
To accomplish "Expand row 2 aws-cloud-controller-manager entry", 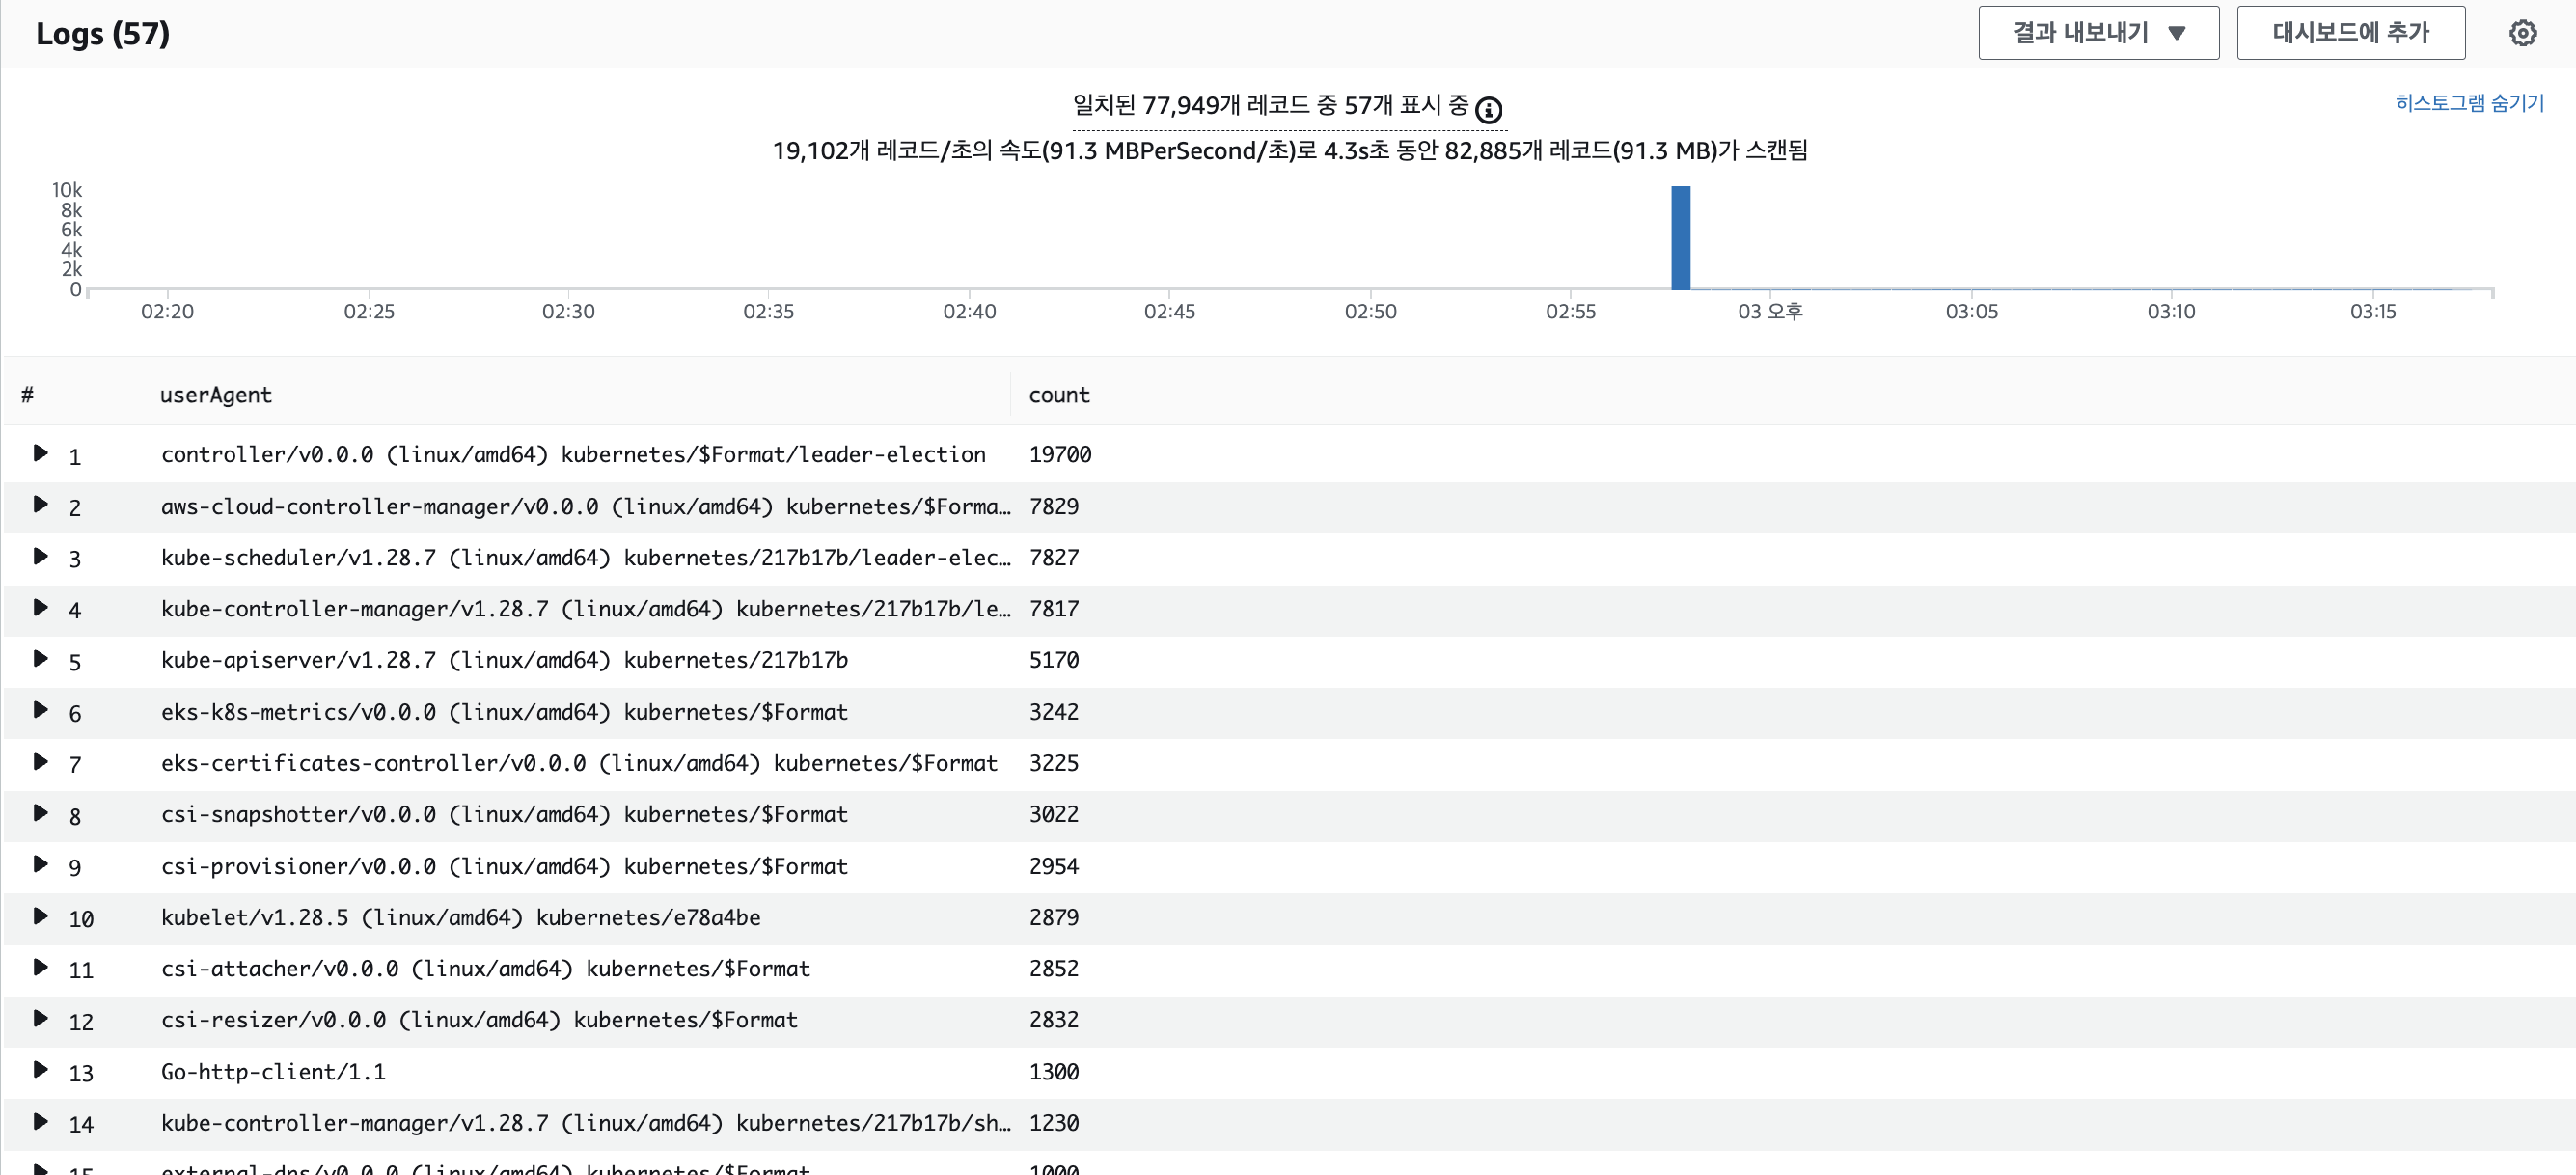I will [40, 504].
